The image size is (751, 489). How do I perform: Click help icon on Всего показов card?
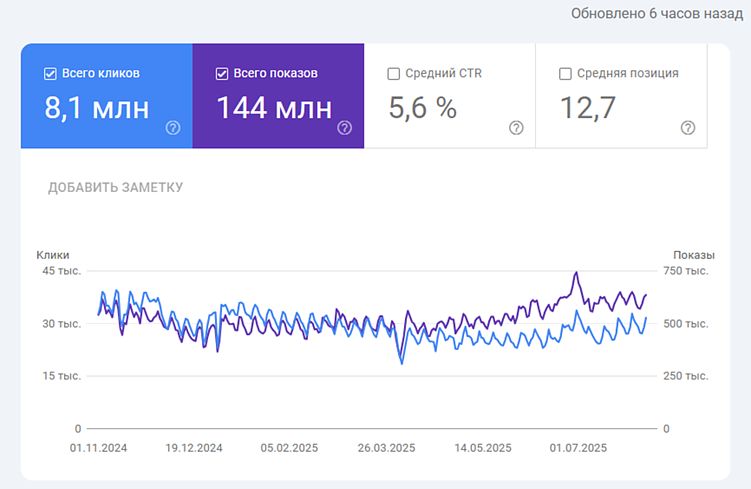pyautogui.click(x=345, y=127)
